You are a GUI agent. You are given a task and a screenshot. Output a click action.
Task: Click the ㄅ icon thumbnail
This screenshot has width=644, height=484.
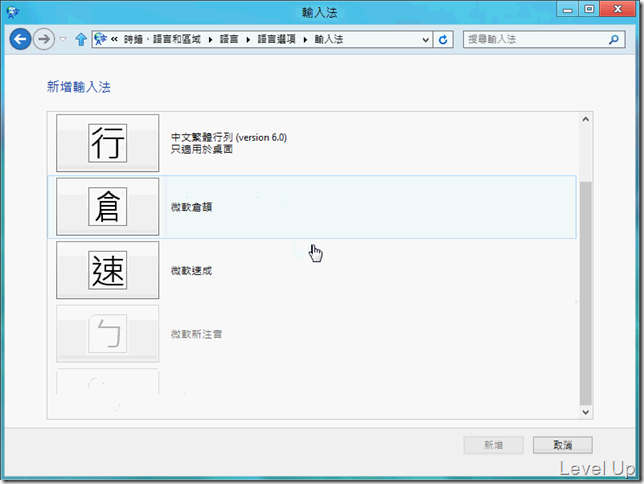tap(108, 334)
